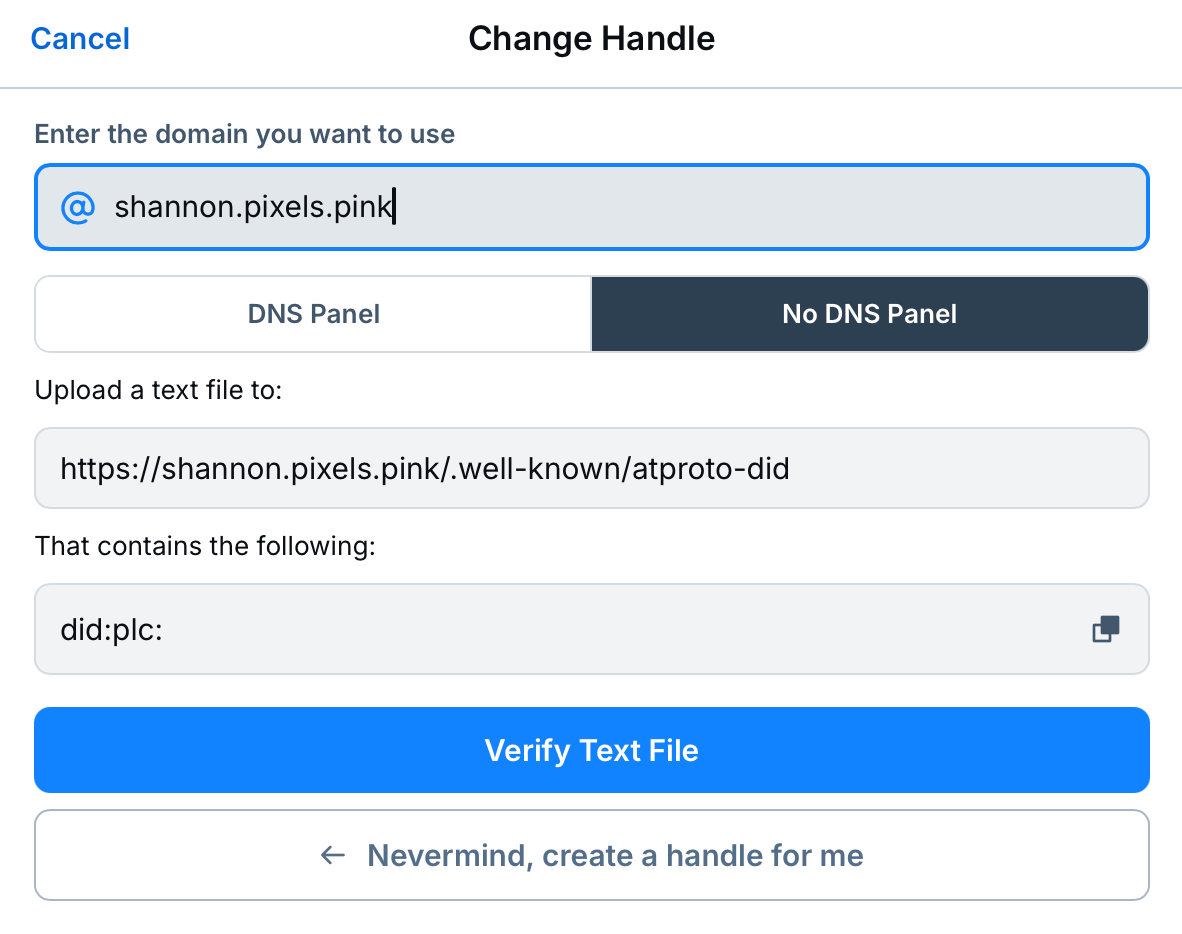Click the @ symbol in the domain field
The width and height of the screenshot is (1182, 934).
[x=77, y=207]
